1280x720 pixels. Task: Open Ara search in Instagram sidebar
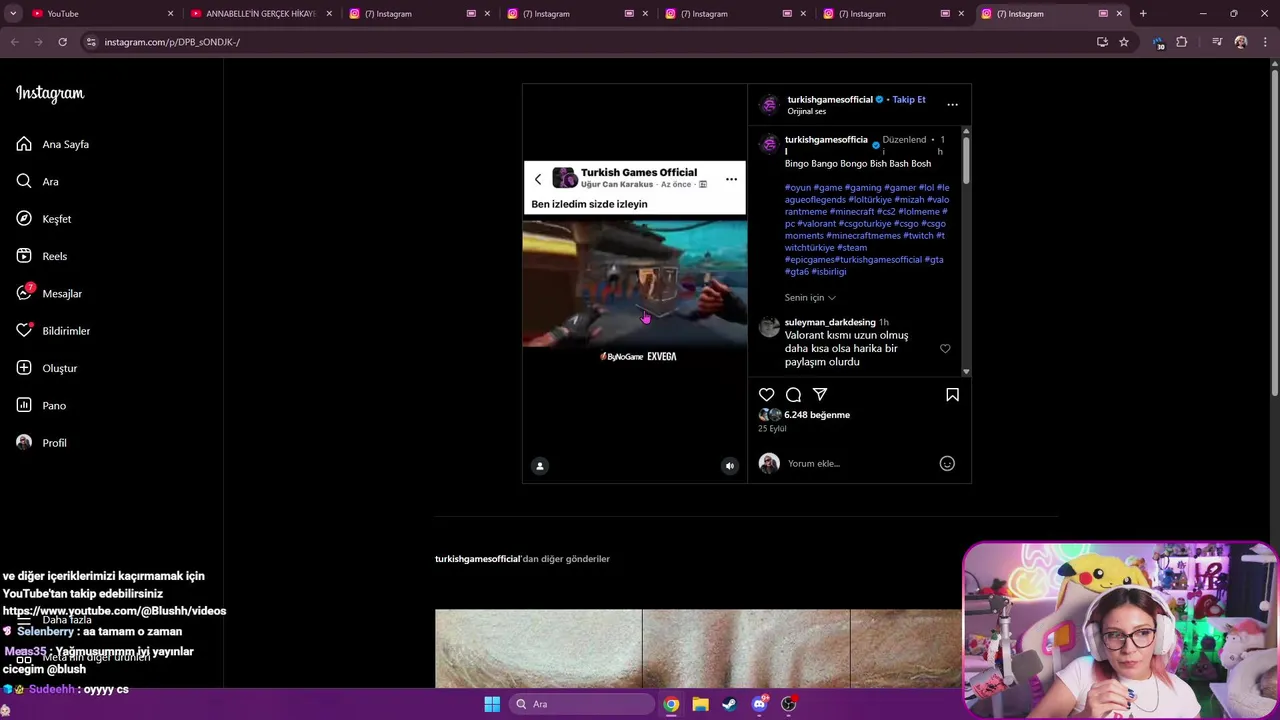click(38, 181)
